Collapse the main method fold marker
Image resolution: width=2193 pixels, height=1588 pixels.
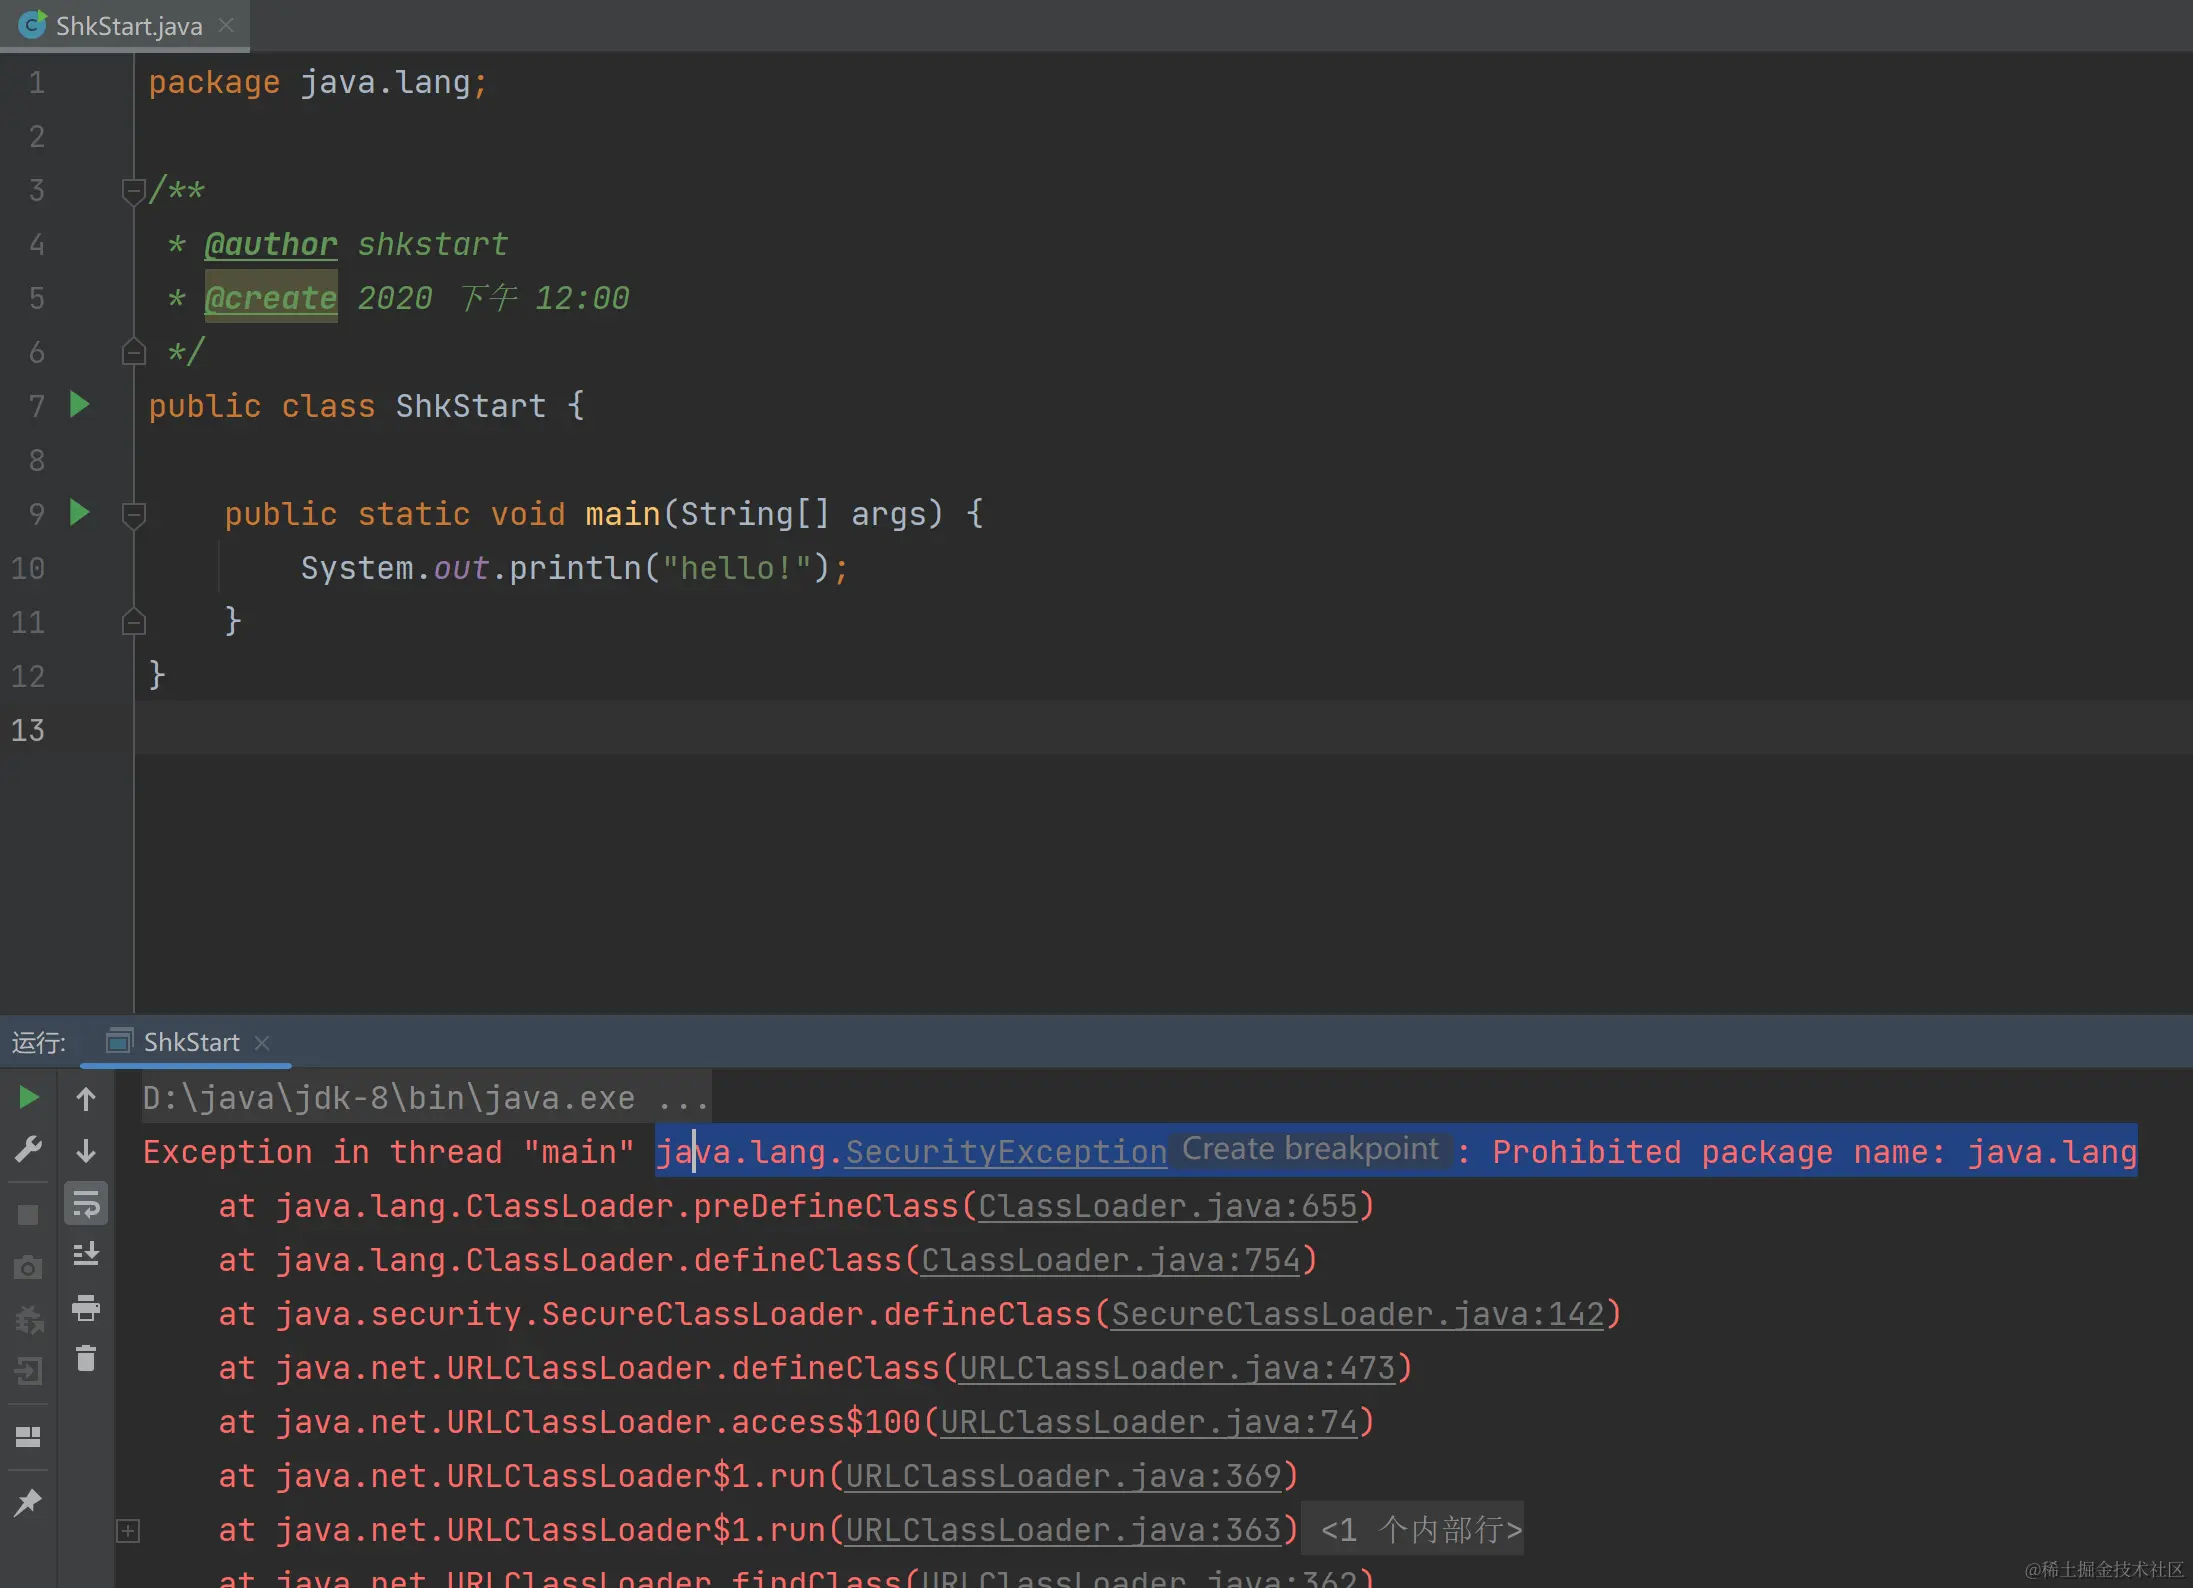(x=133, y=514)
